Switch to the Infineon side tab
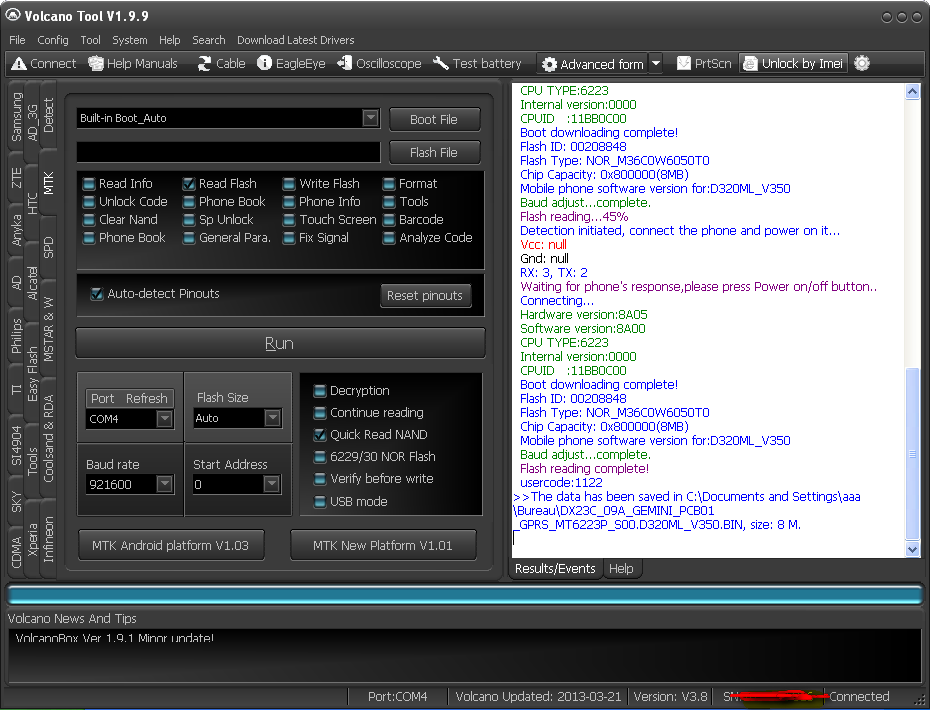This screenshot has height=710, width=930. click(x=49, y=539)
